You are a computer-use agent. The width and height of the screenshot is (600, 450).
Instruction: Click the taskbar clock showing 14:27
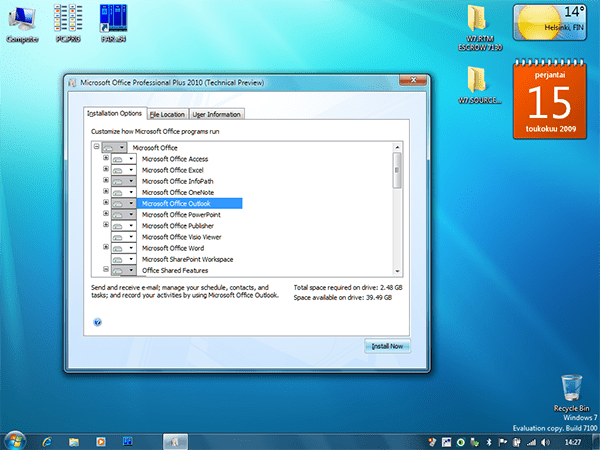[573, 442]
